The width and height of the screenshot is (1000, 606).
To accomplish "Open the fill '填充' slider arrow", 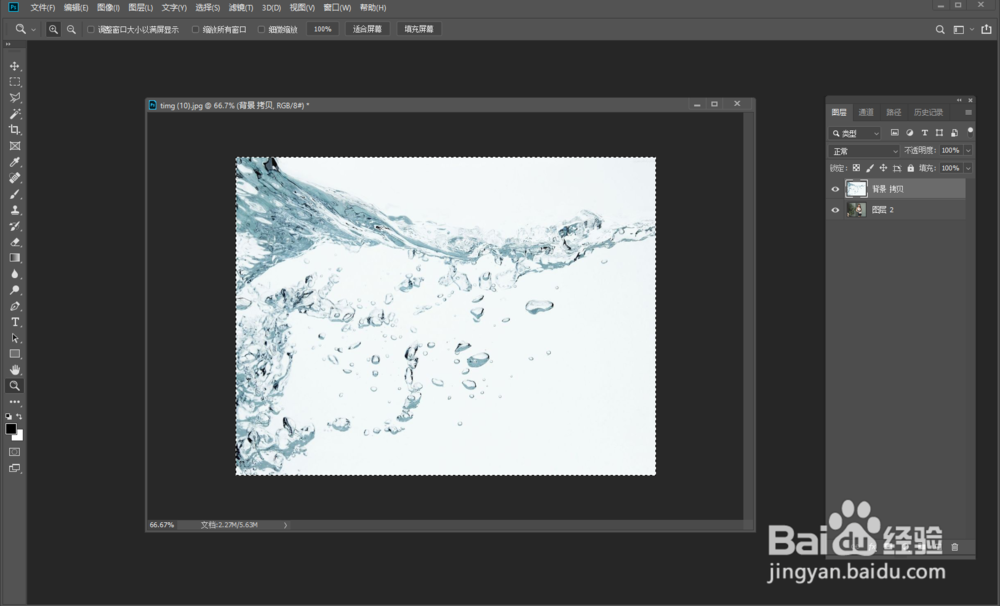I will pos(968,168).
